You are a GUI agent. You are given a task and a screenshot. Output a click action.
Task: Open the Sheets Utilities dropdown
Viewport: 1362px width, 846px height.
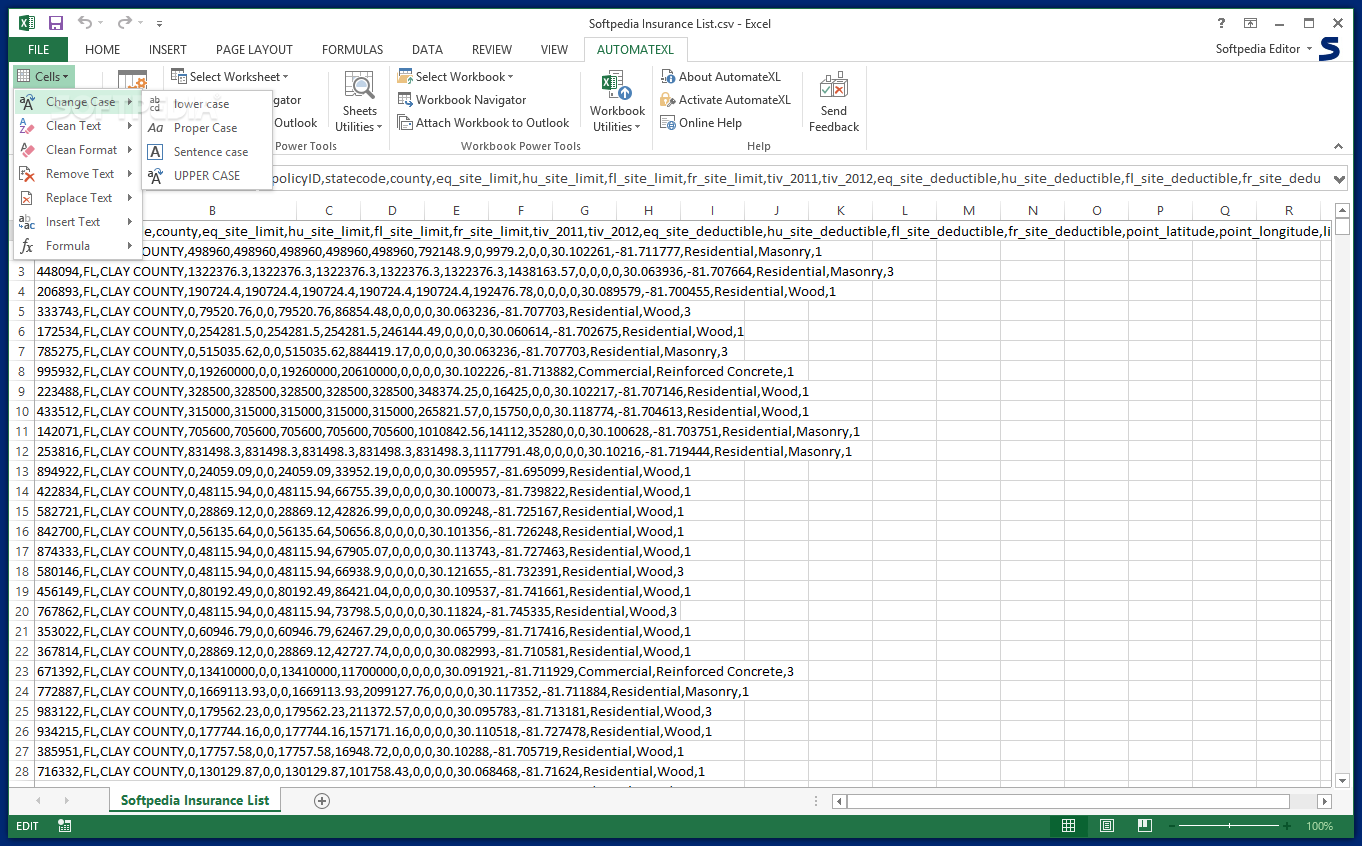(x=359, y=101)
